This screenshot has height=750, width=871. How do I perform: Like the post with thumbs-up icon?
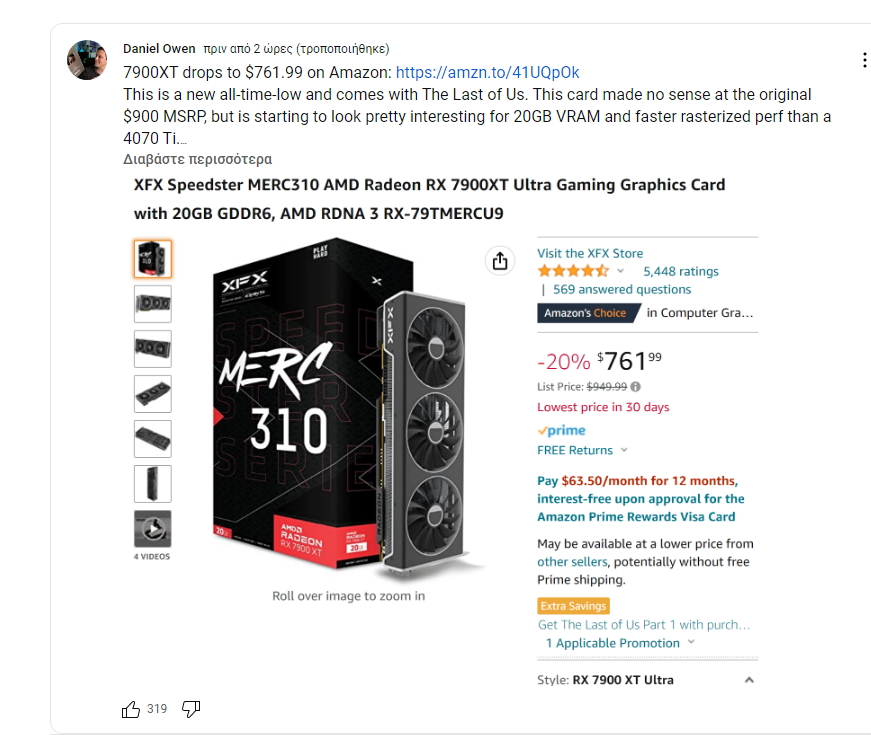(131, 709)
